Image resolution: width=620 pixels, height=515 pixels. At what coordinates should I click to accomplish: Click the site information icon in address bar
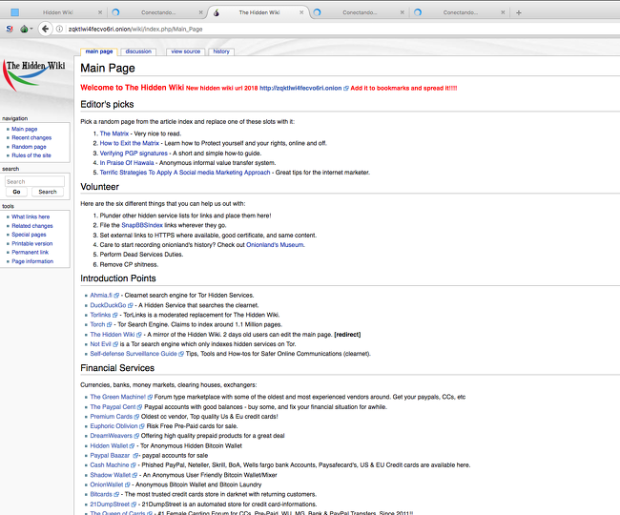click(x=59, y=29)
